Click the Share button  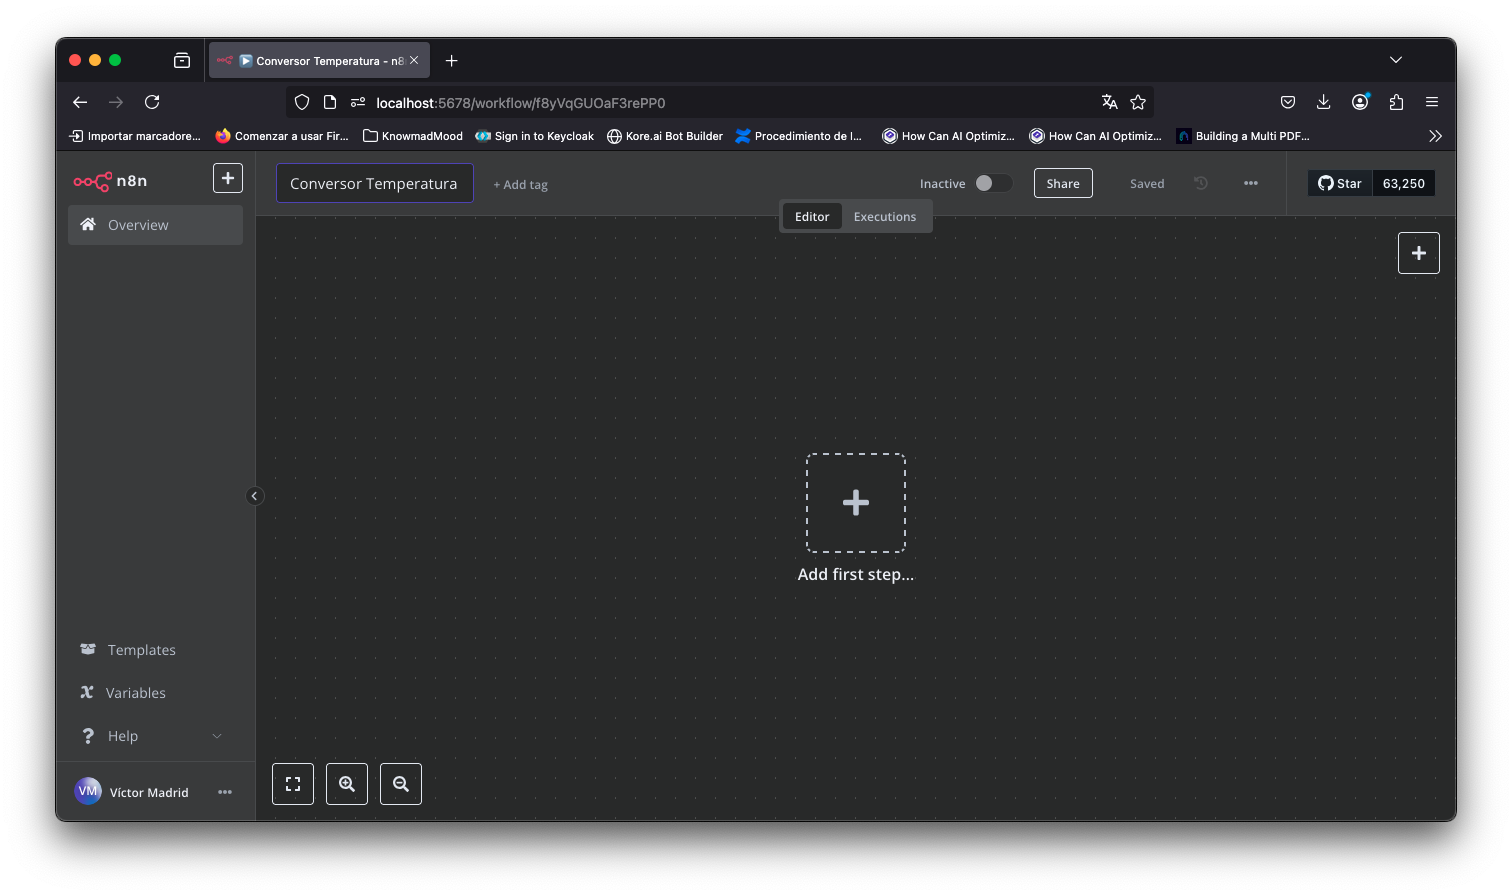(1063, 183)
